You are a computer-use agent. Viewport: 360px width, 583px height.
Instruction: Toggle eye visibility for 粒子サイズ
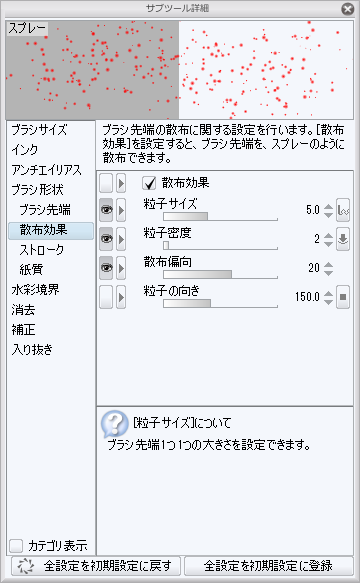tap(106, 210)
